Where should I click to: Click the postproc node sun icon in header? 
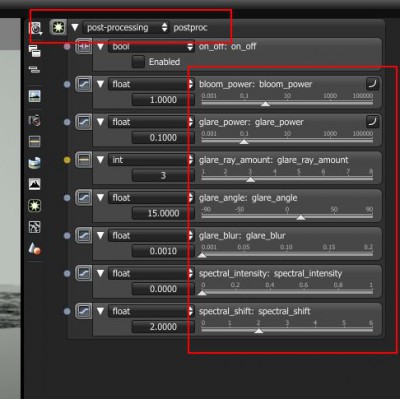pyautogui.click(x=58, y=27)
